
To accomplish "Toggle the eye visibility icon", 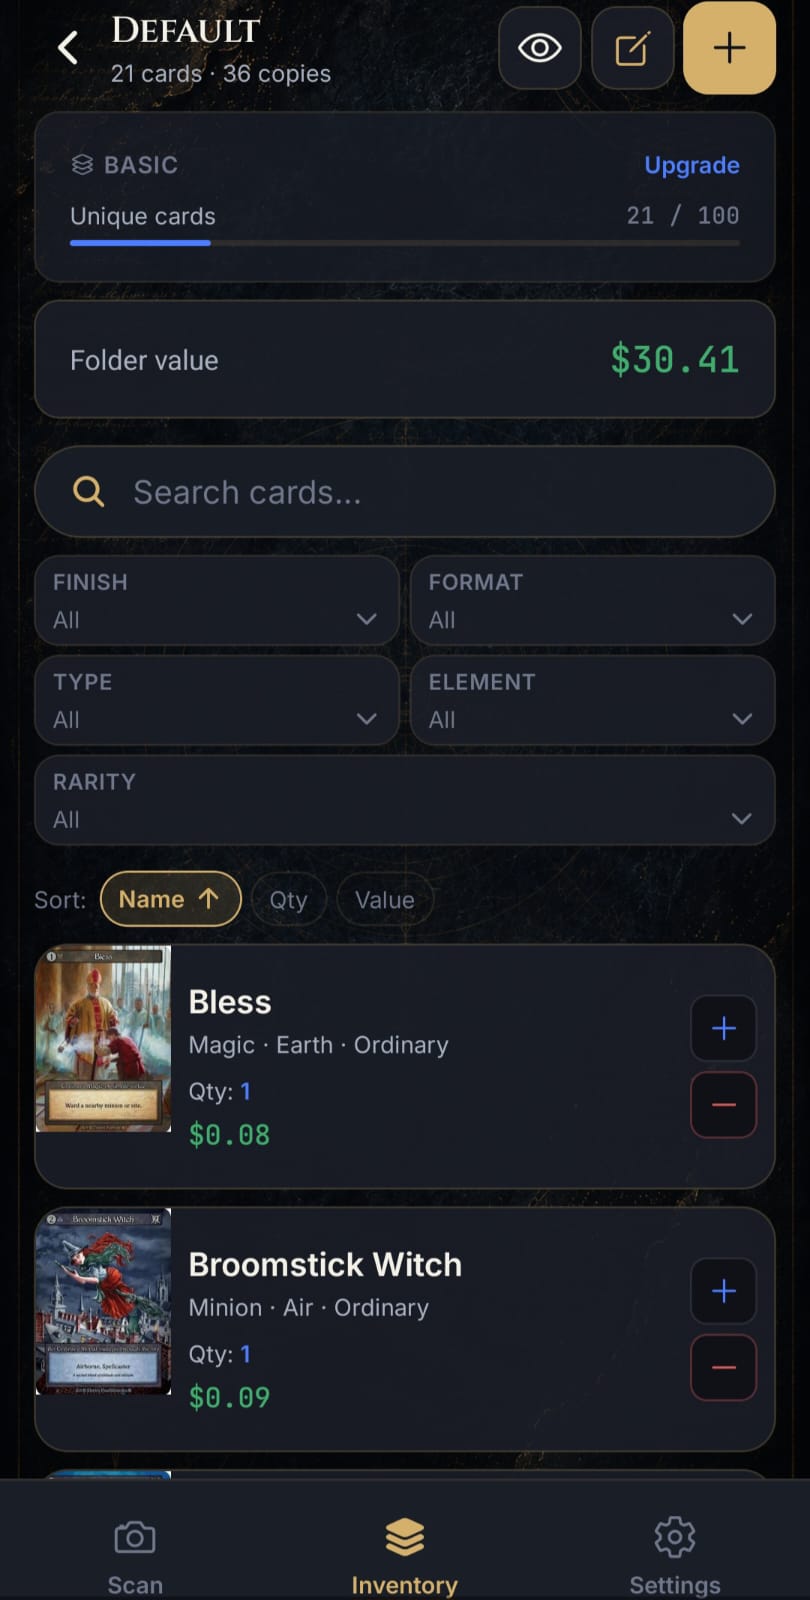I will point(540,48).
